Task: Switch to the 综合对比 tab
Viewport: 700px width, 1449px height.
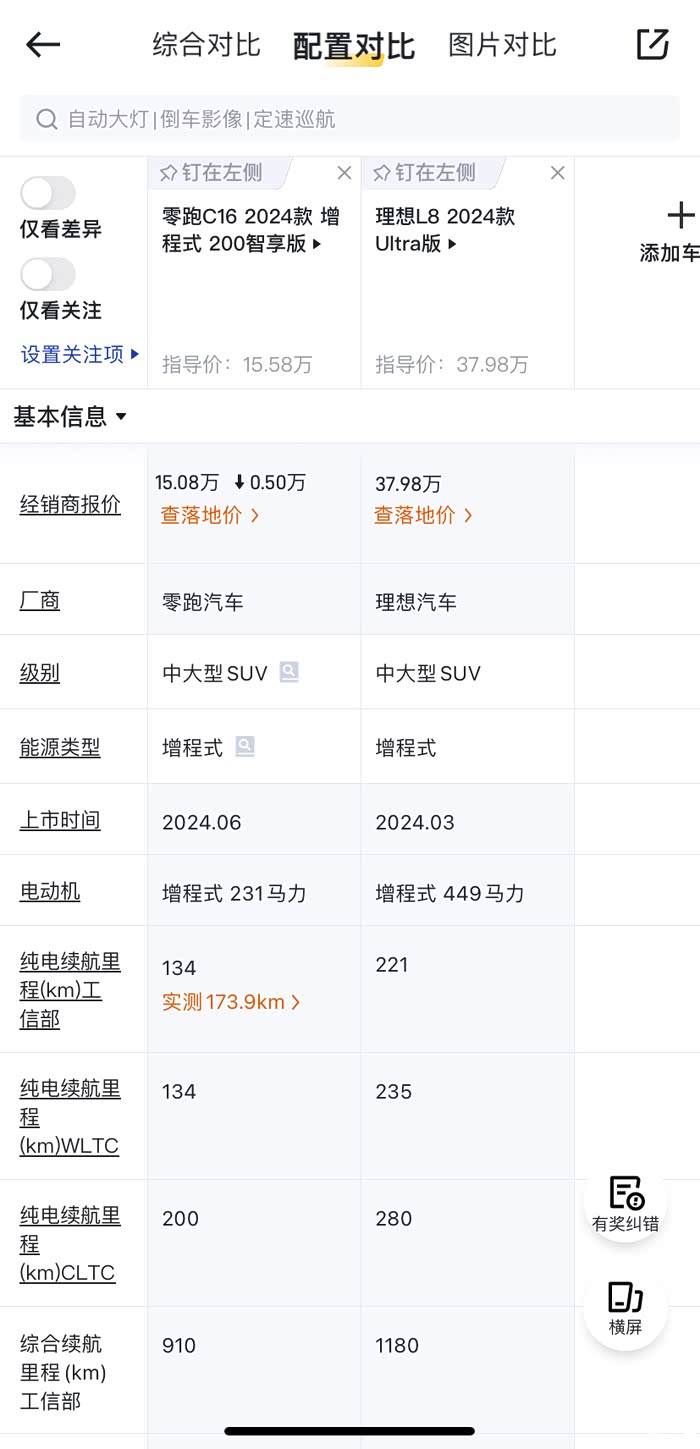Action: 205,45
